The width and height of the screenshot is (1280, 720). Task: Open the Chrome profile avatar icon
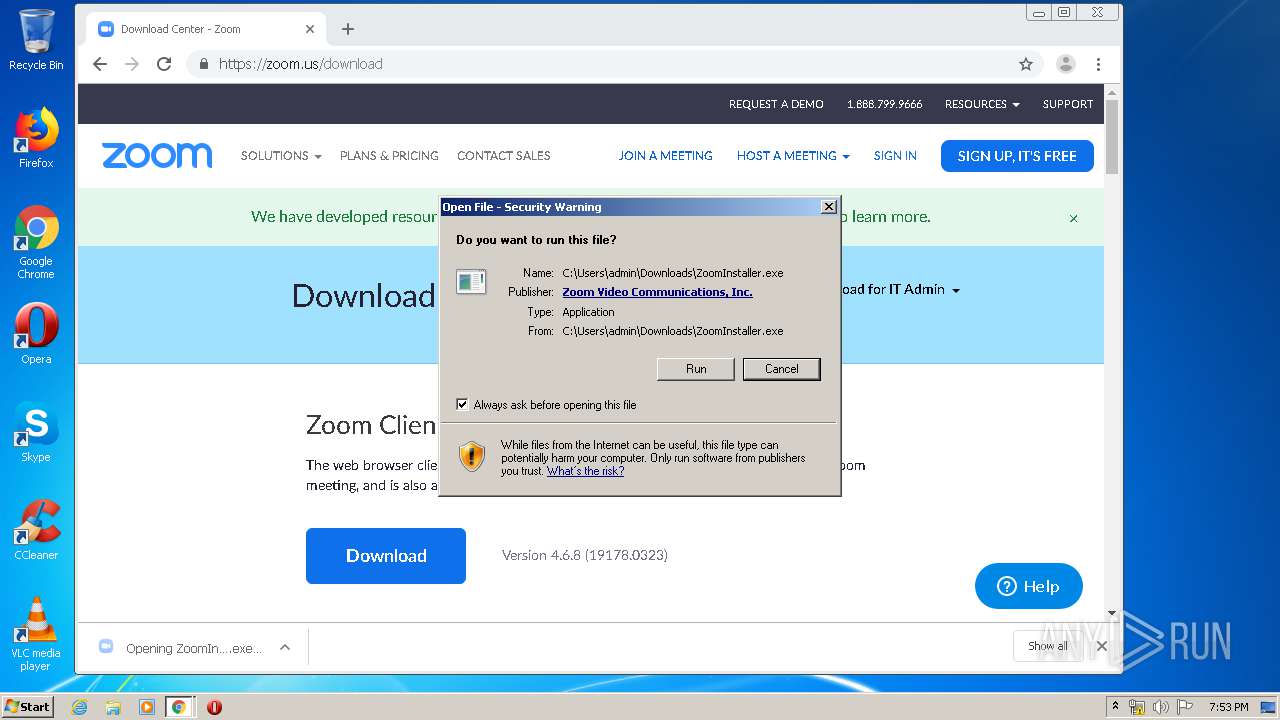point(1066,64)
